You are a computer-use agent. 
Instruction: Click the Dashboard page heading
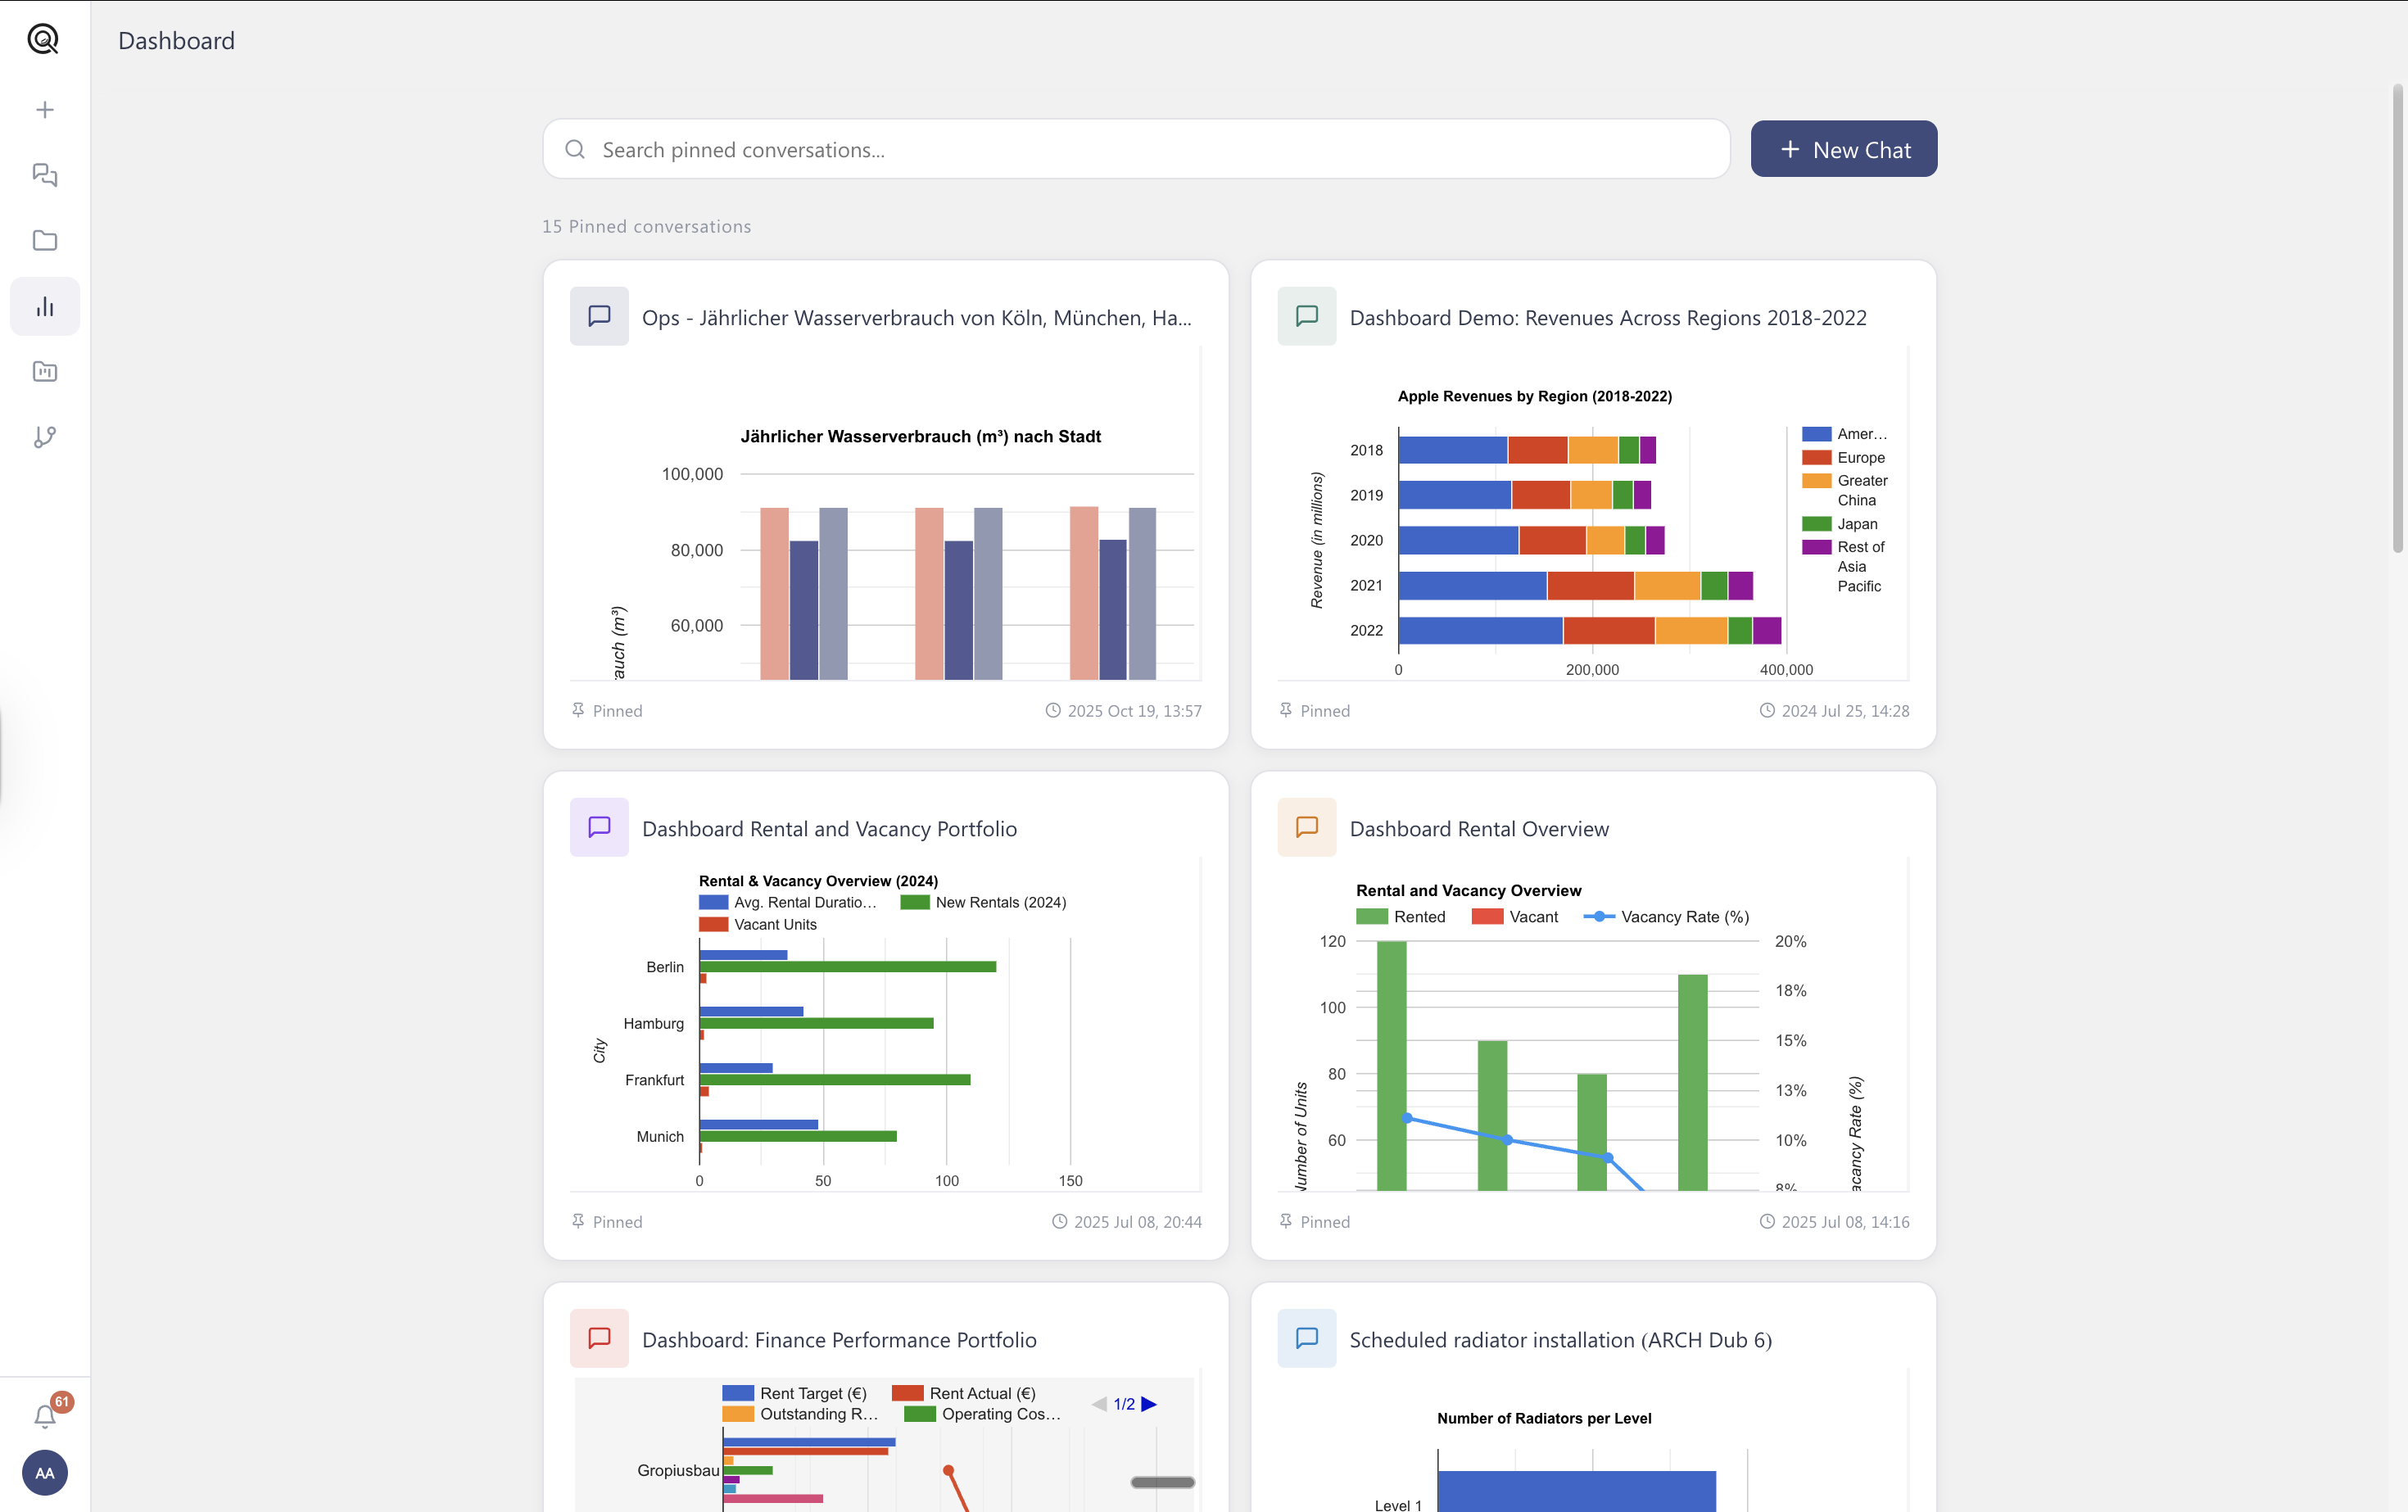(x=176, y=40)
